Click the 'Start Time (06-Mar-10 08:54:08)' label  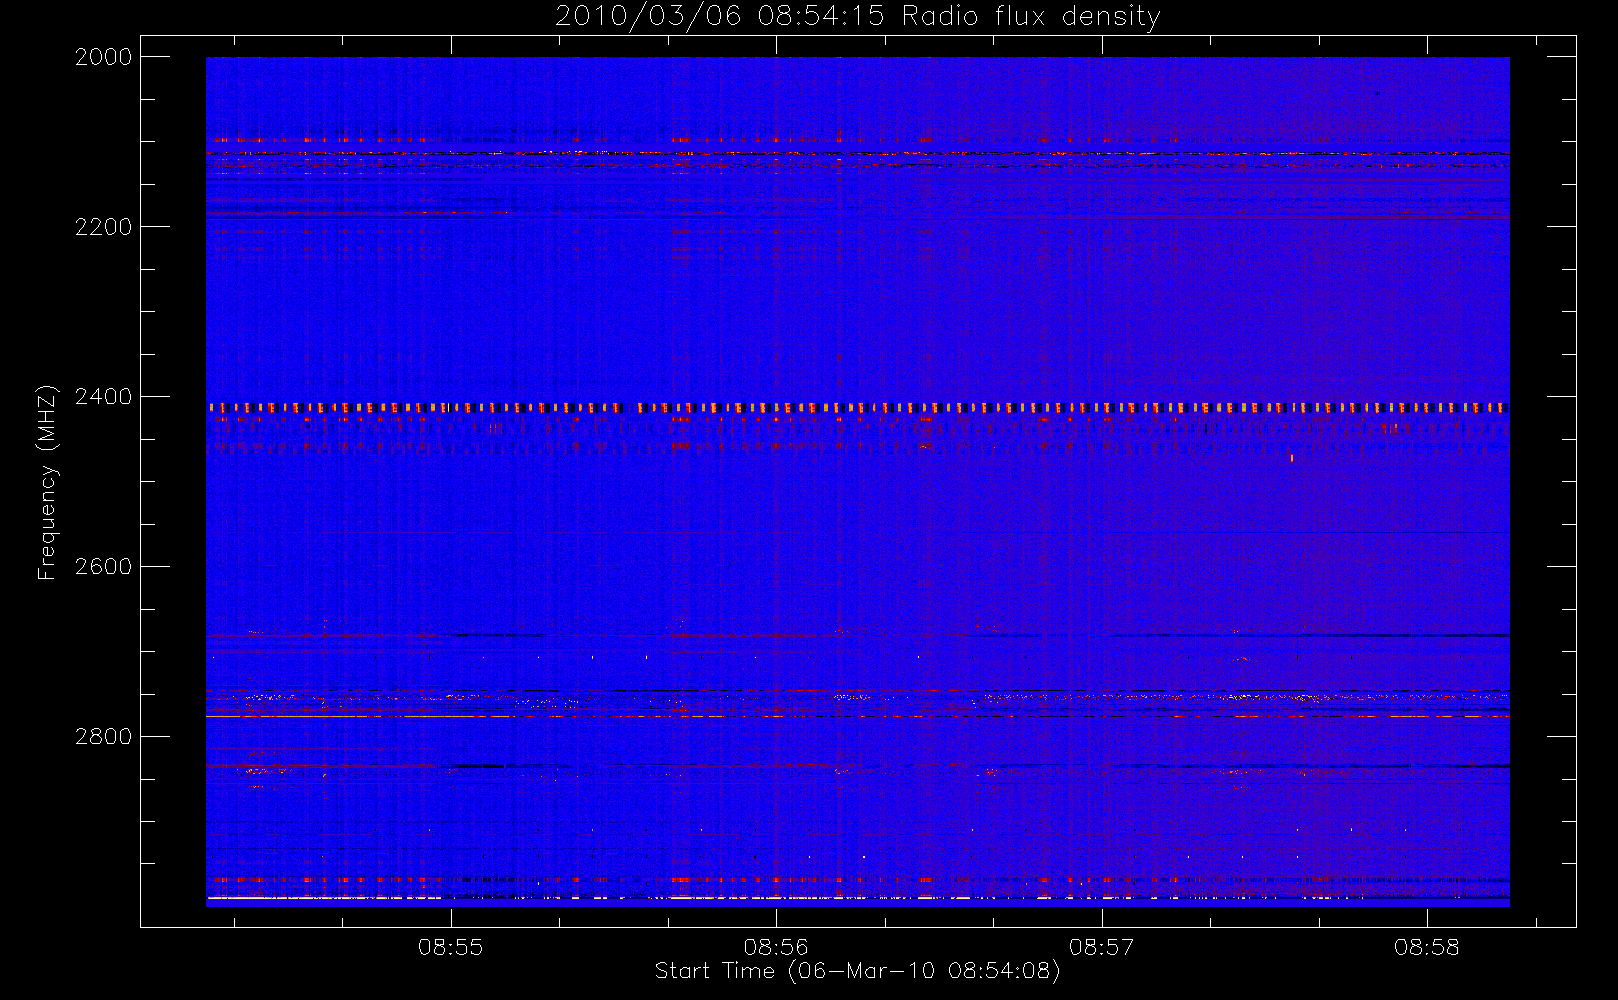tap(857, 971)
